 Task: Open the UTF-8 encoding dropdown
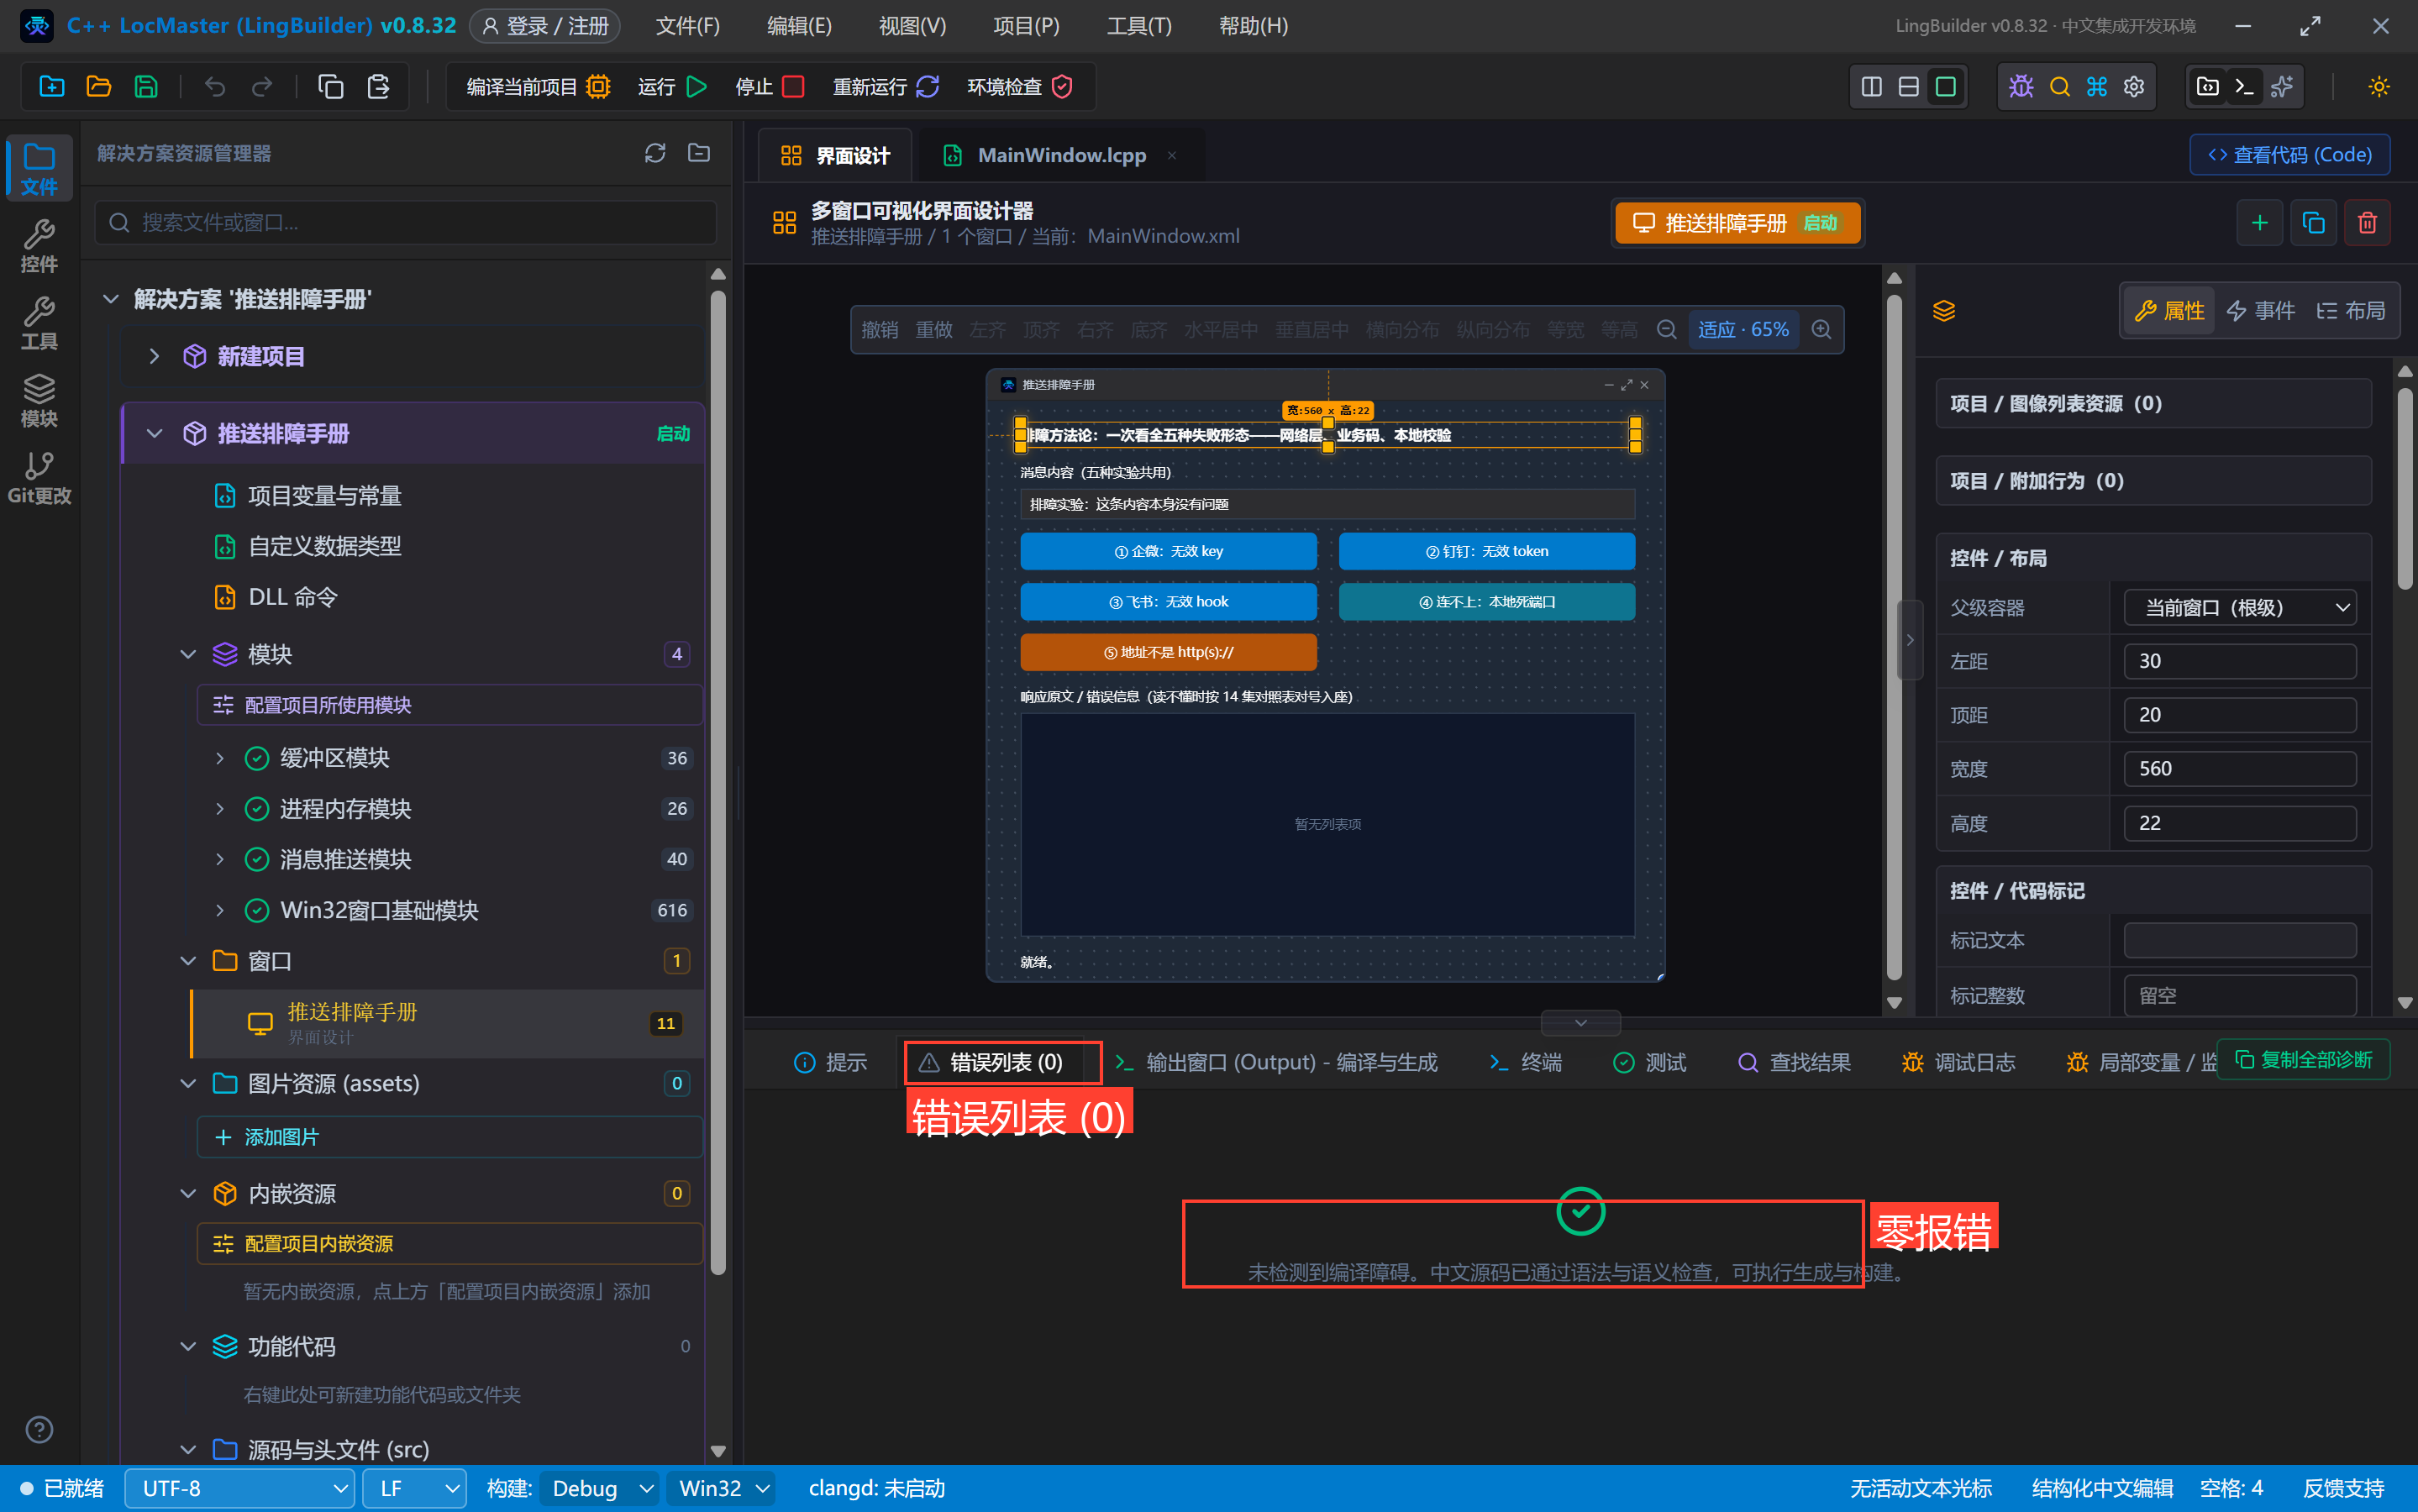(x=240, y=1488)
